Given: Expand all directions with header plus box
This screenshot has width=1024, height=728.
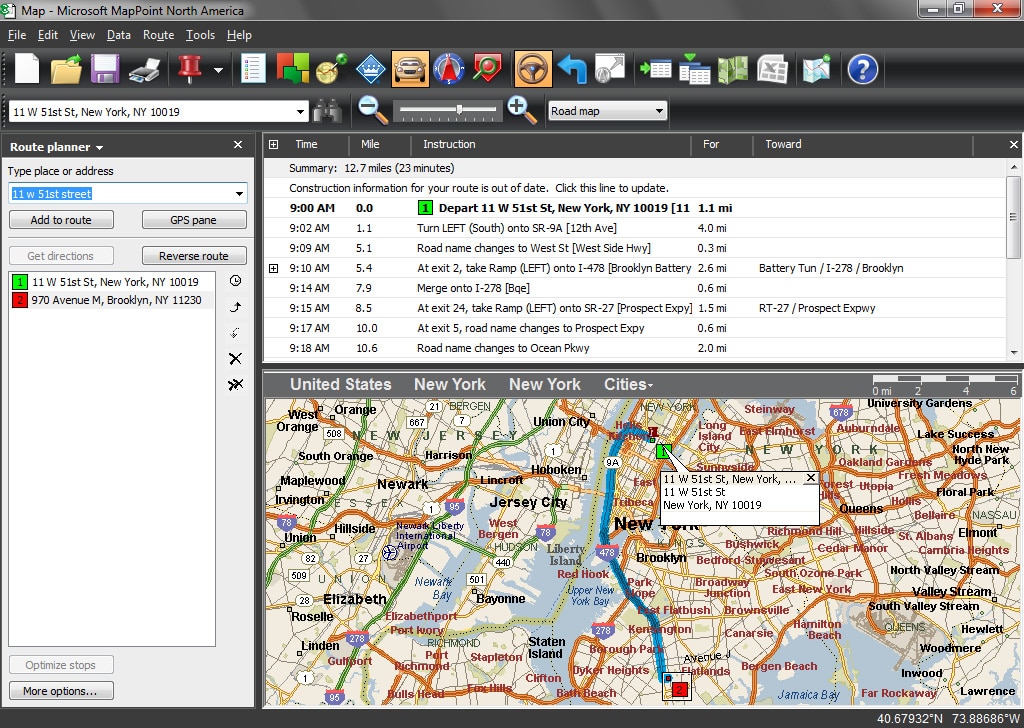Looking at the screenshot, I should click(x=274, y=144).
